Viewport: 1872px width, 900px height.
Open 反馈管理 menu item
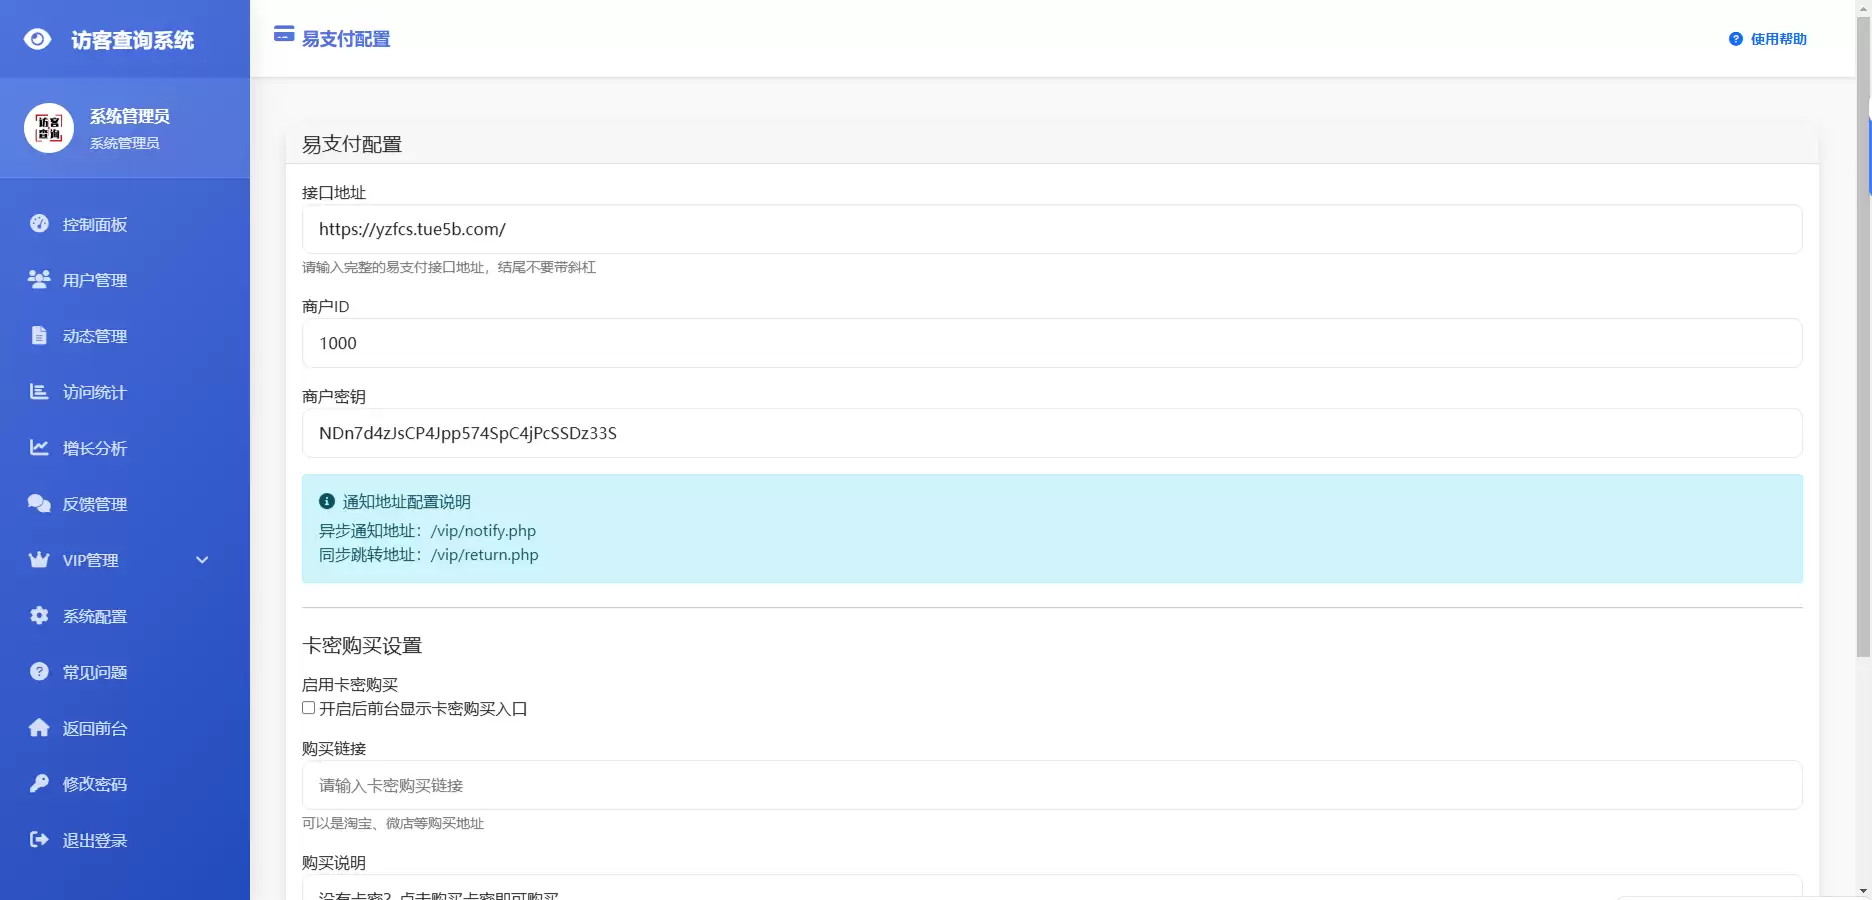(125, 504)
